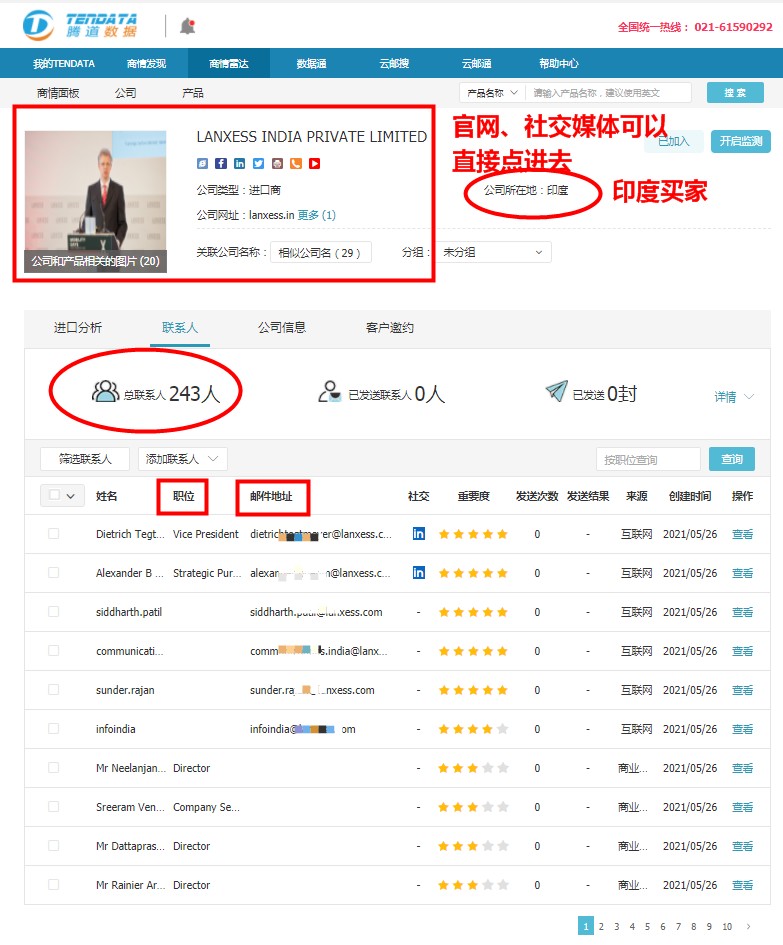
Task: Open the select-all checkbox dropdown arrow
Action: pyautogui.click(x=71, y=496)
